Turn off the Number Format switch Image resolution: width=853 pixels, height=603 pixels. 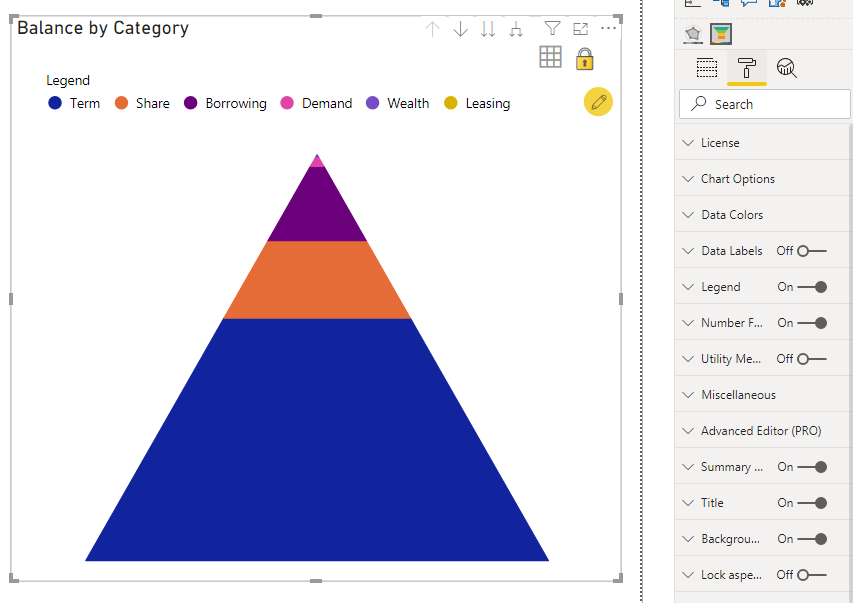812,323
